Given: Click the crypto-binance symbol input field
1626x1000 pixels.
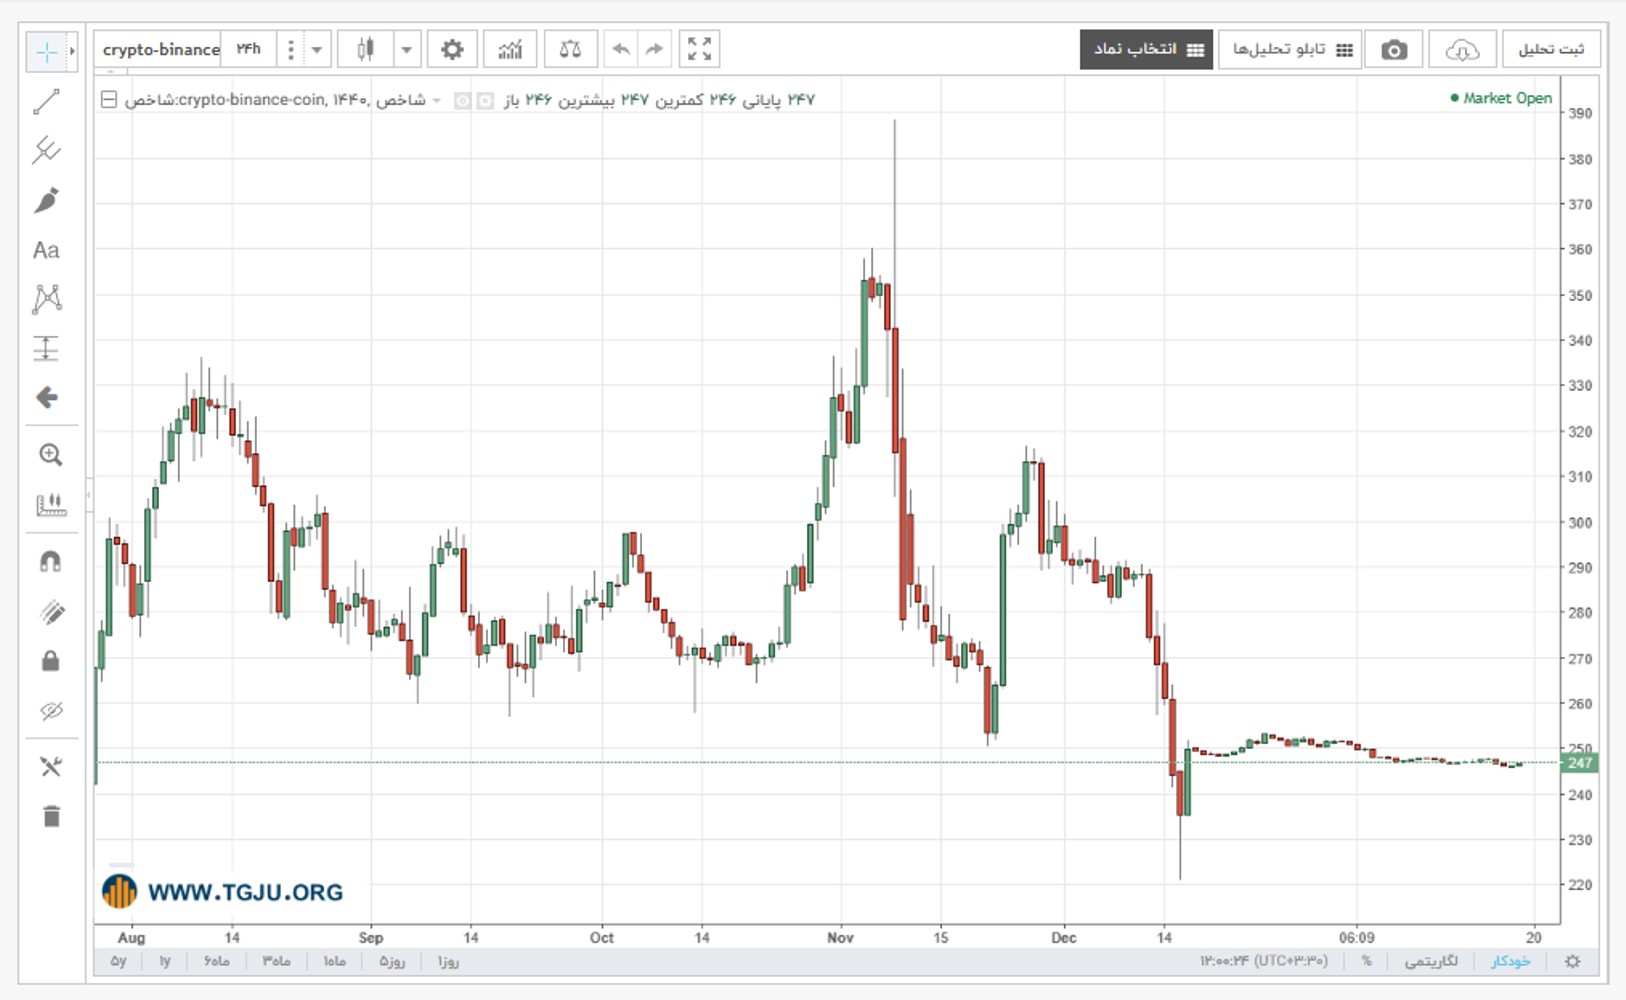Looking at the screenshot, I should (x=160, y=49).
